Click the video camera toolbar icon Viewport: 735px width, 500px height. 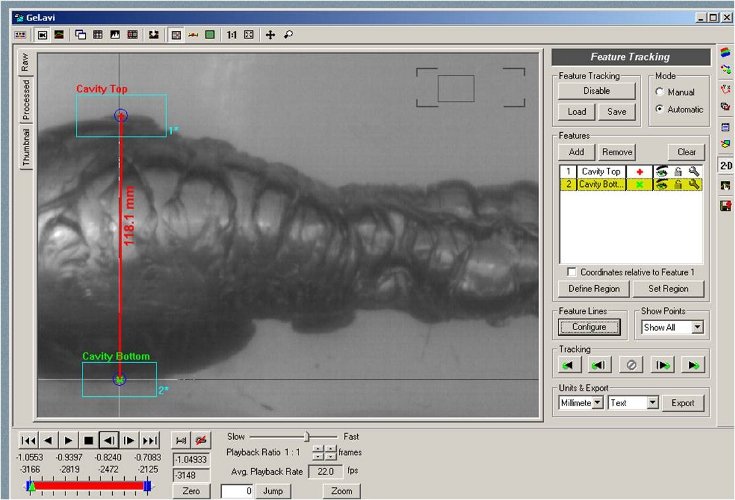[x=42, y=35]
